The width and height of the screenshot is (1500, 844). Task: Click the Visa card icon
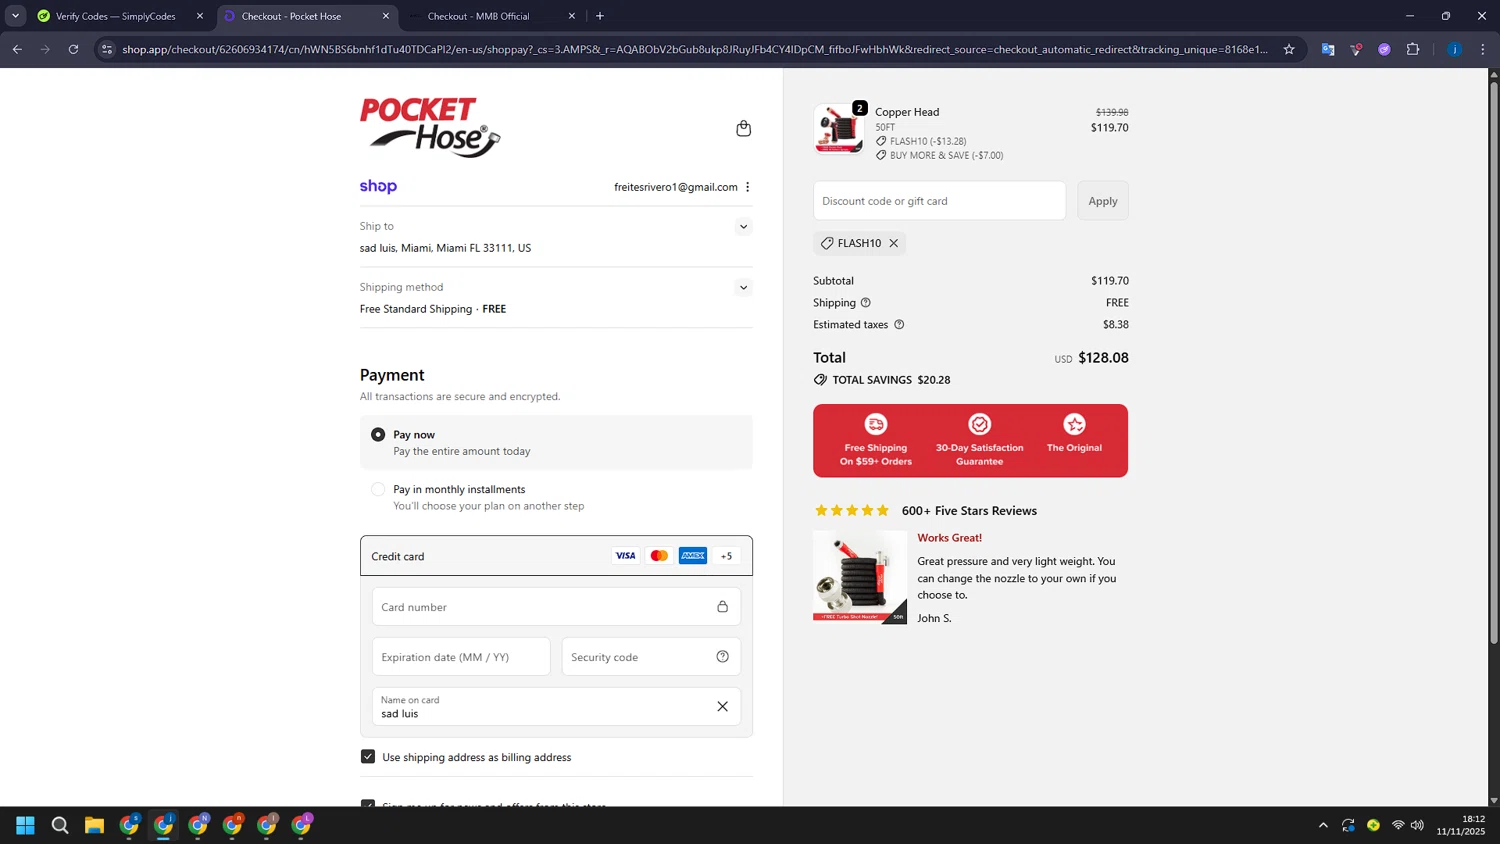(x=625, y=556)
